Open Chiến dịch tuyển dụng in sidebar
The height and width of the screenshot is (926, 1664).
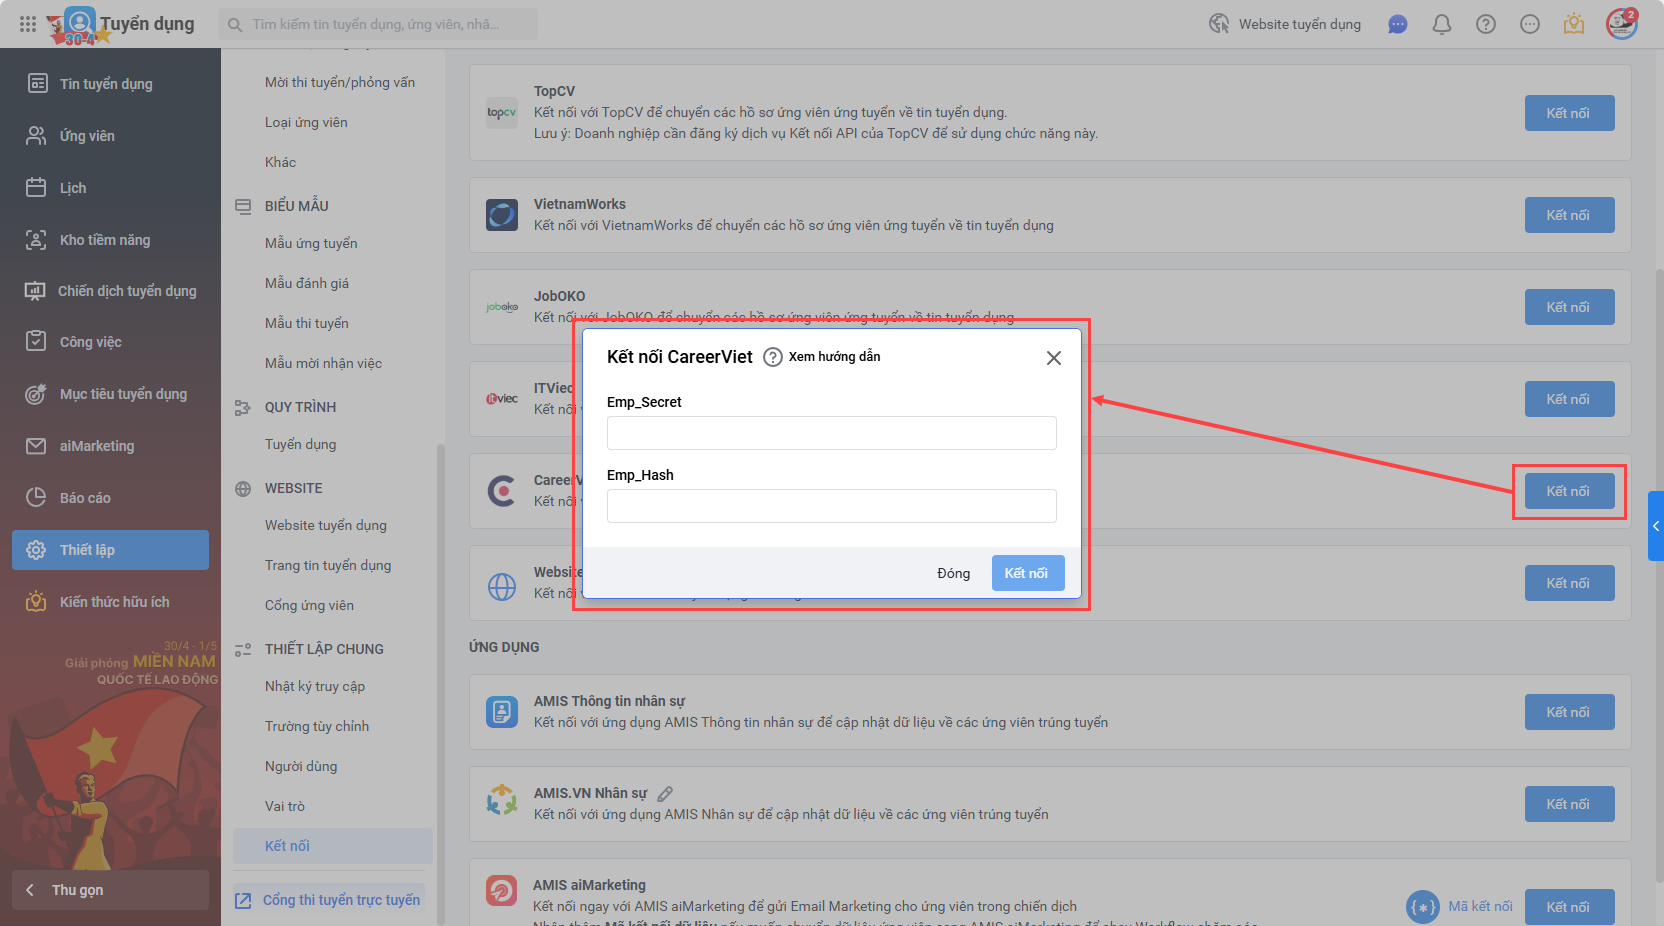pos(110,291)
